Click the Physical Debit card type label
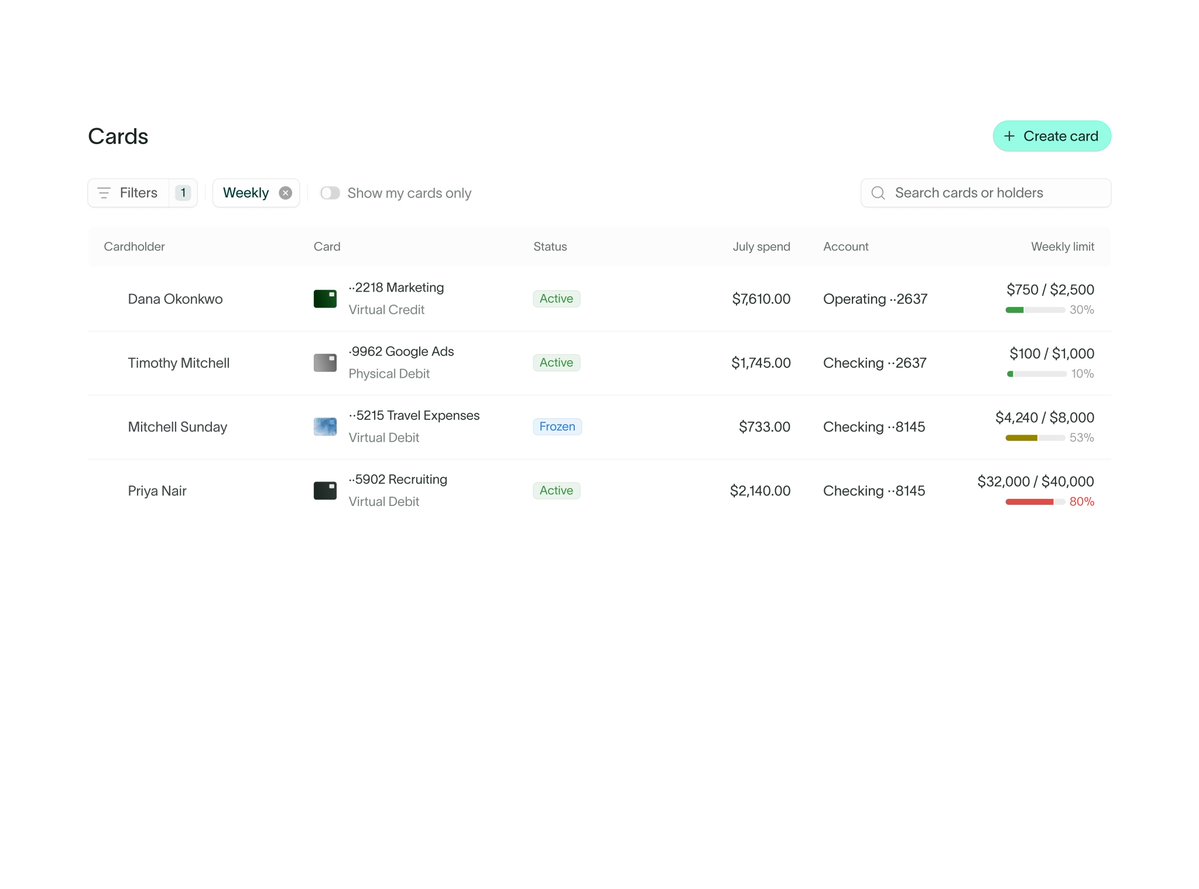The height and width of the screenshot is (889, 1199). pos(388,374)
